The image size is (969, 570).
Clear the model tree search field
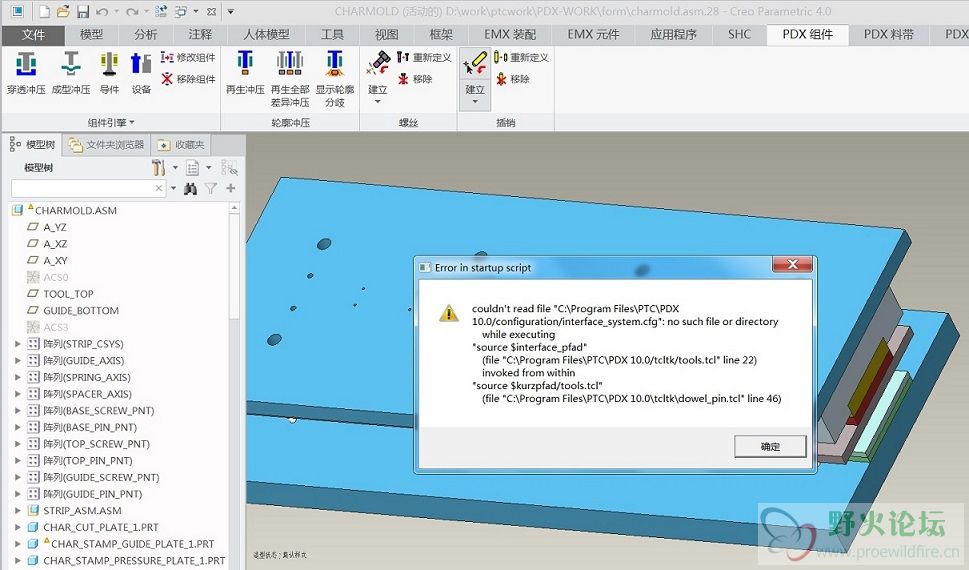coord(159,188)
